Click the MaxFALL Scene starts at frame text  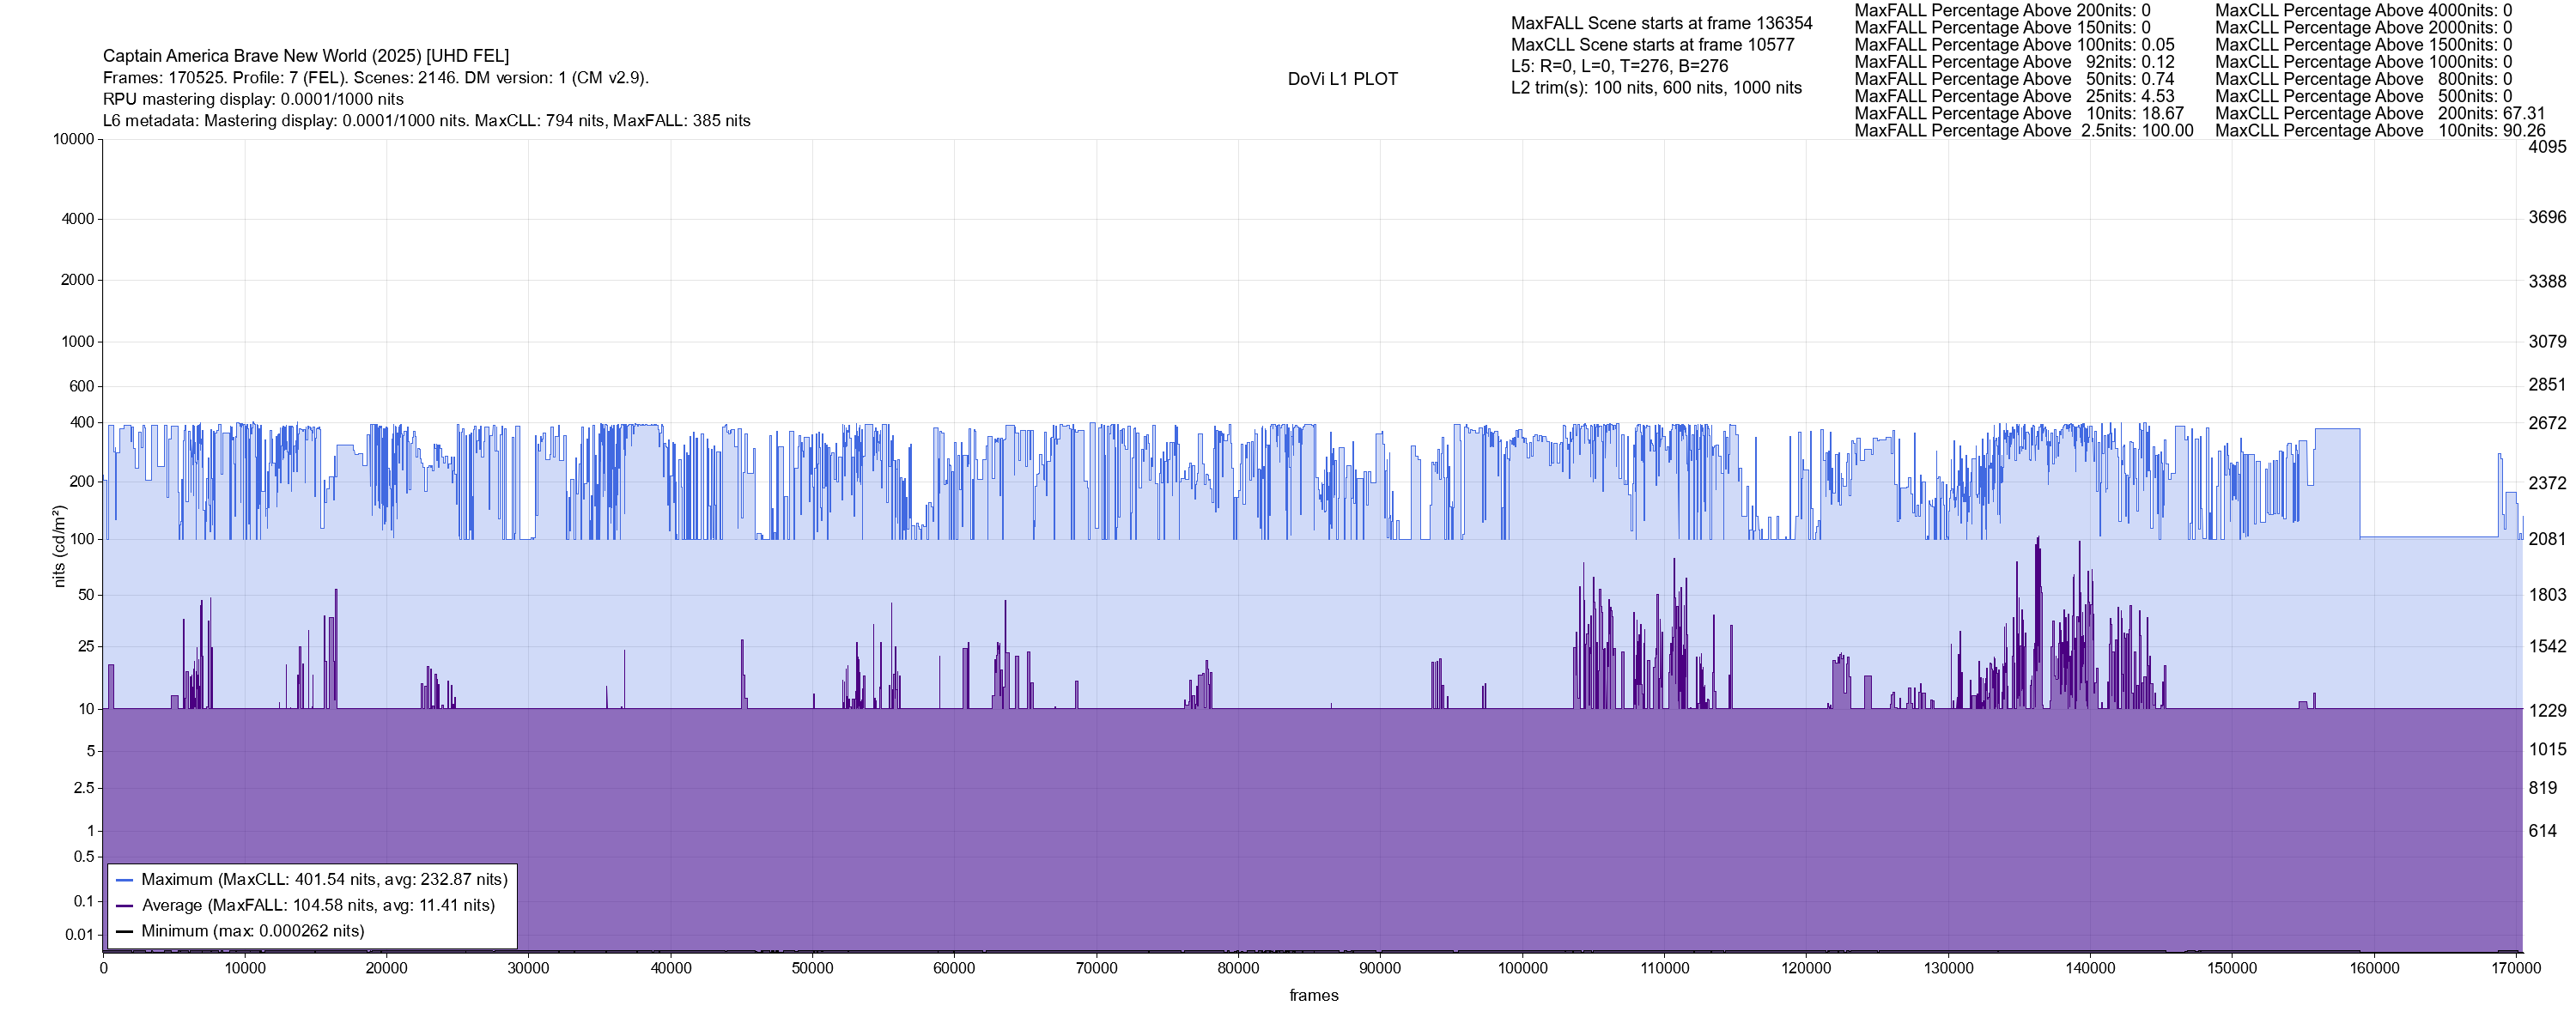click(1661, 23)
